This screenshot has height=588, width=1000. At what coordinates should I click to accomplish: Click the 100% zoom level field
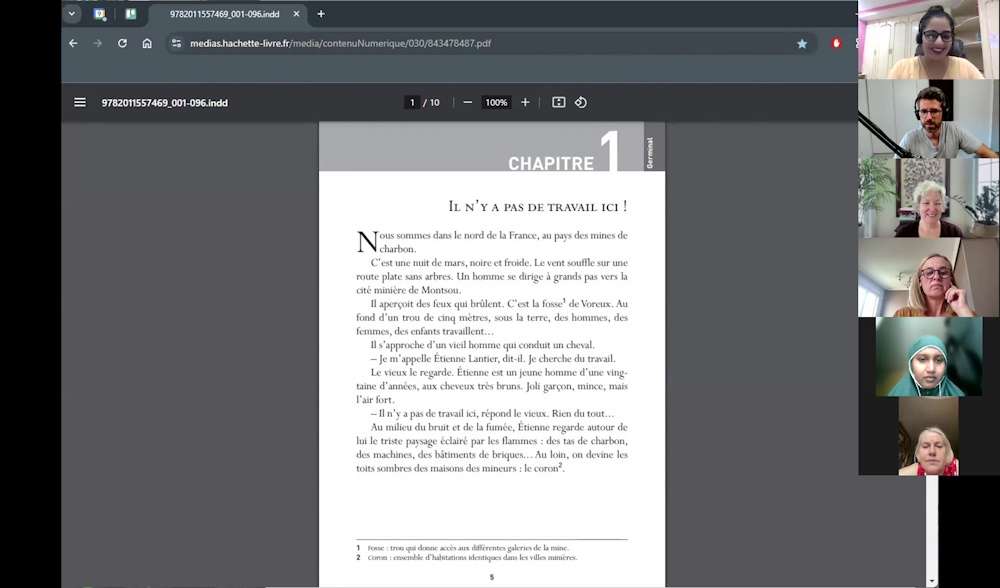[496, 102]
